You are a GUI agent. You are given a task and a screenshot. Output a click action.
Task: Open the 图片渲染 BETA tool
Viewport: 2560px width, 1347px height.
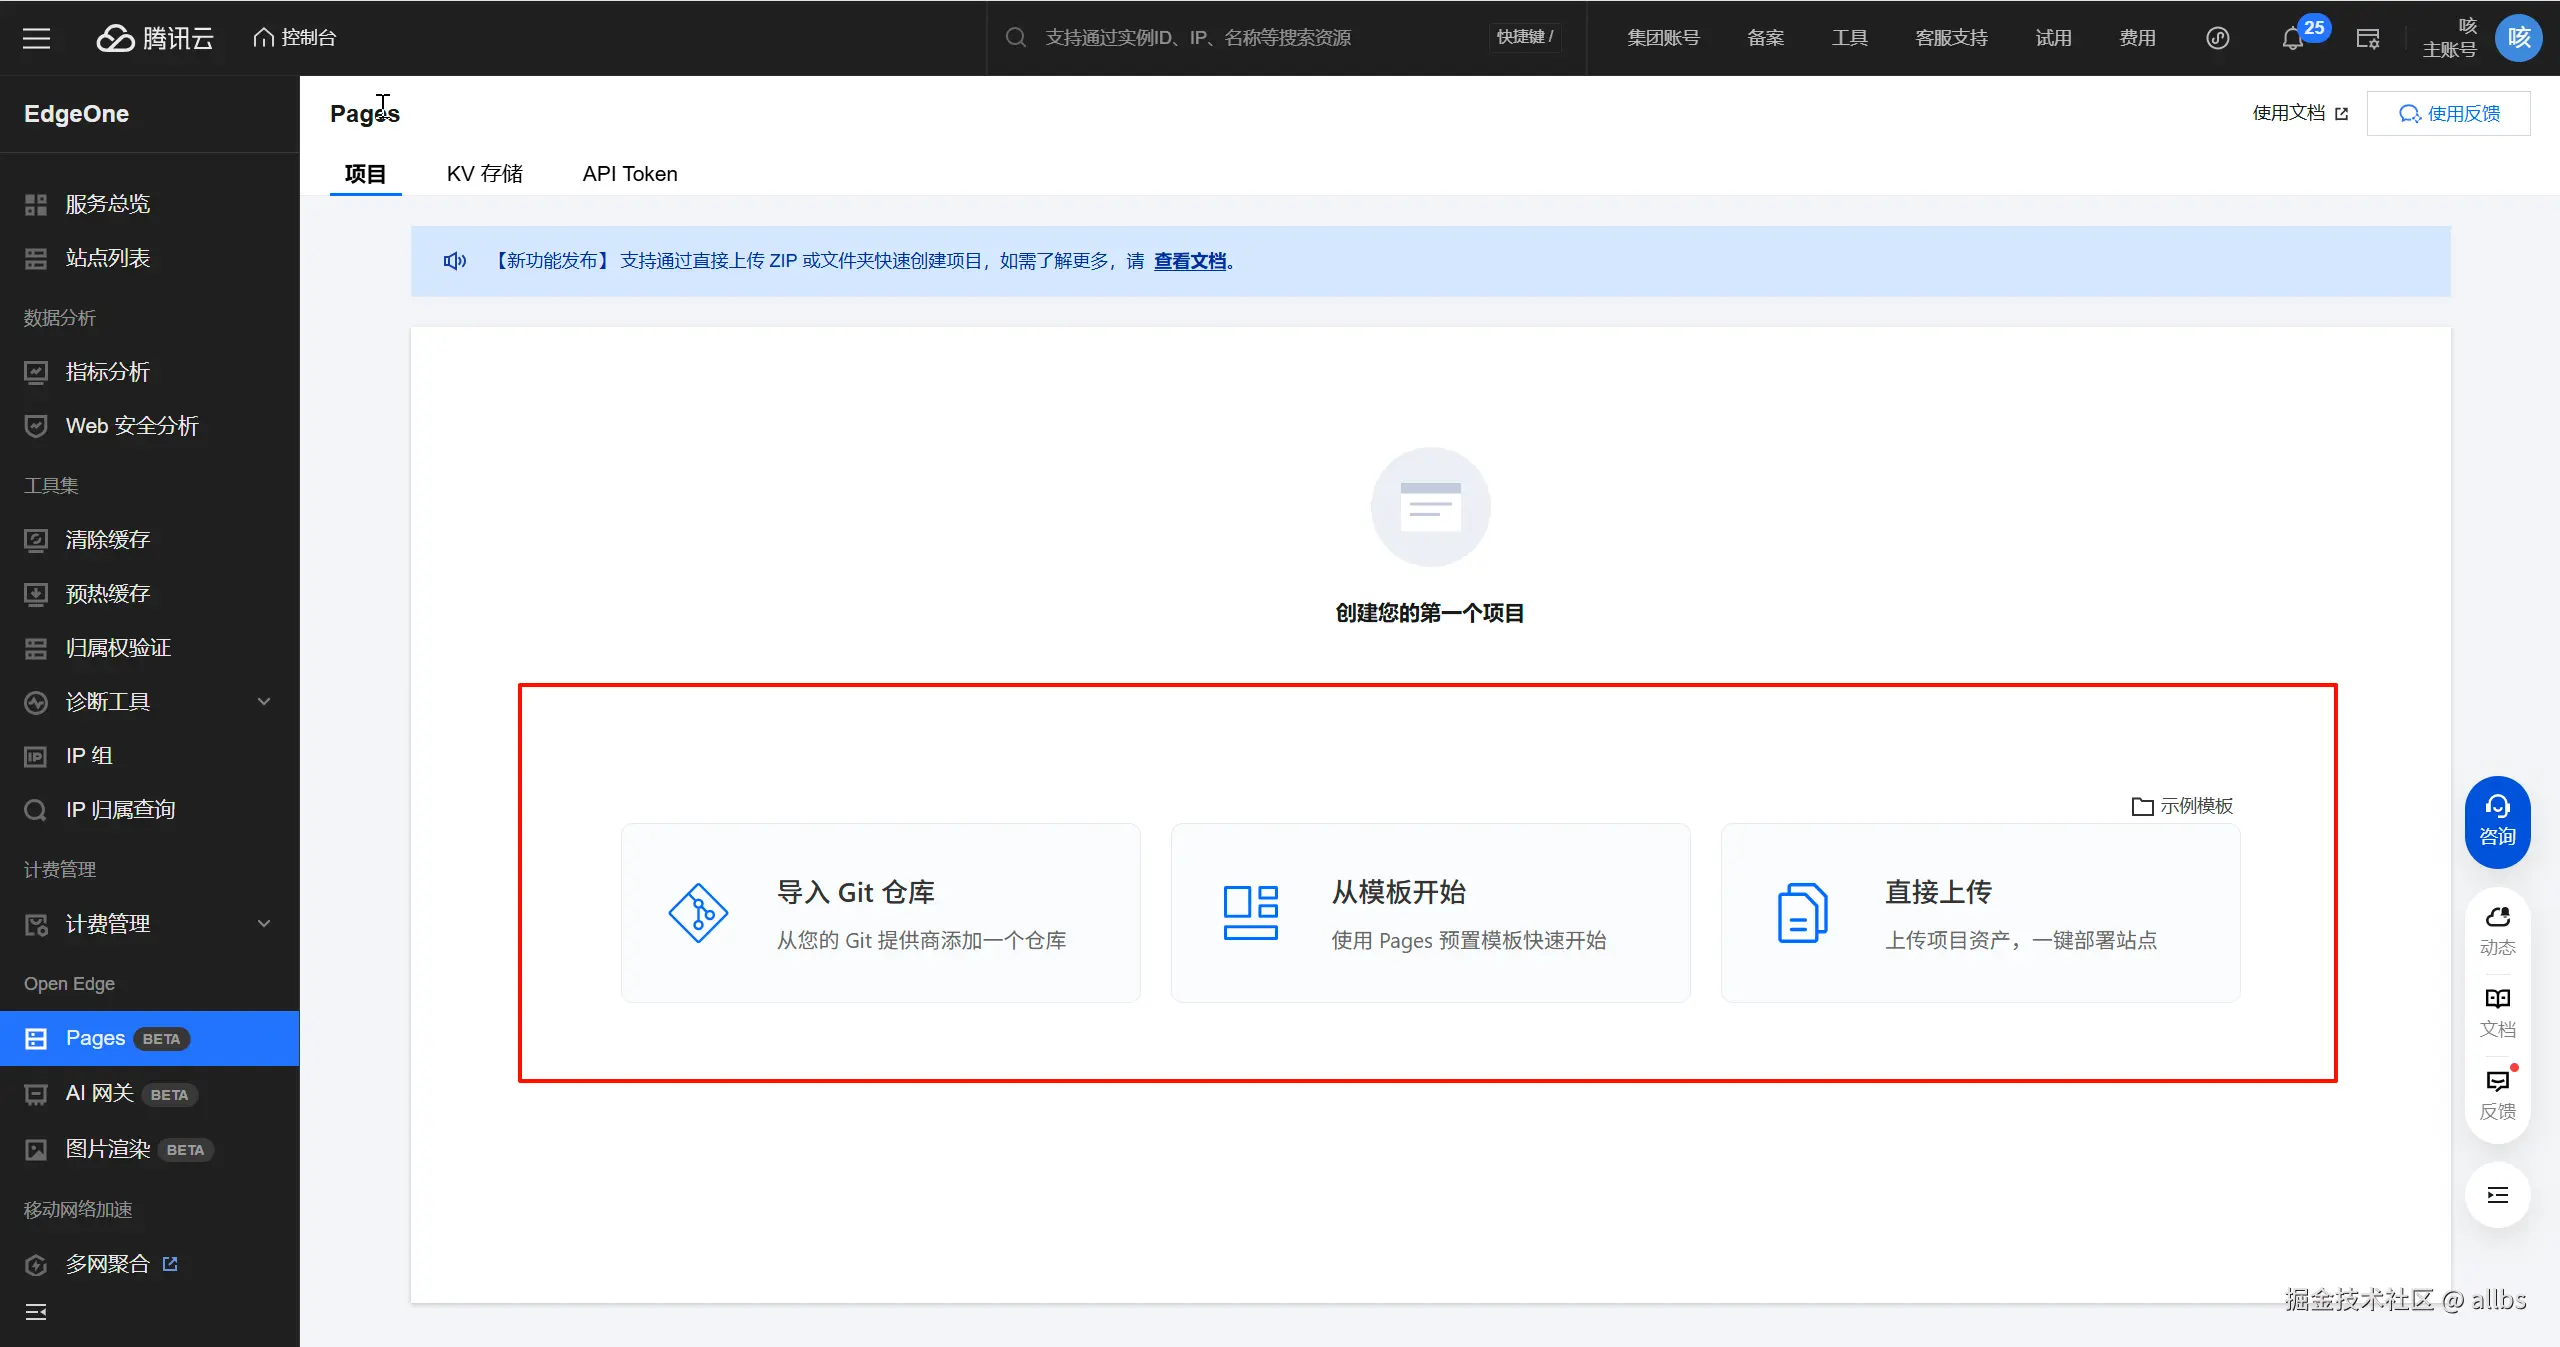(x=108, y=1149)
